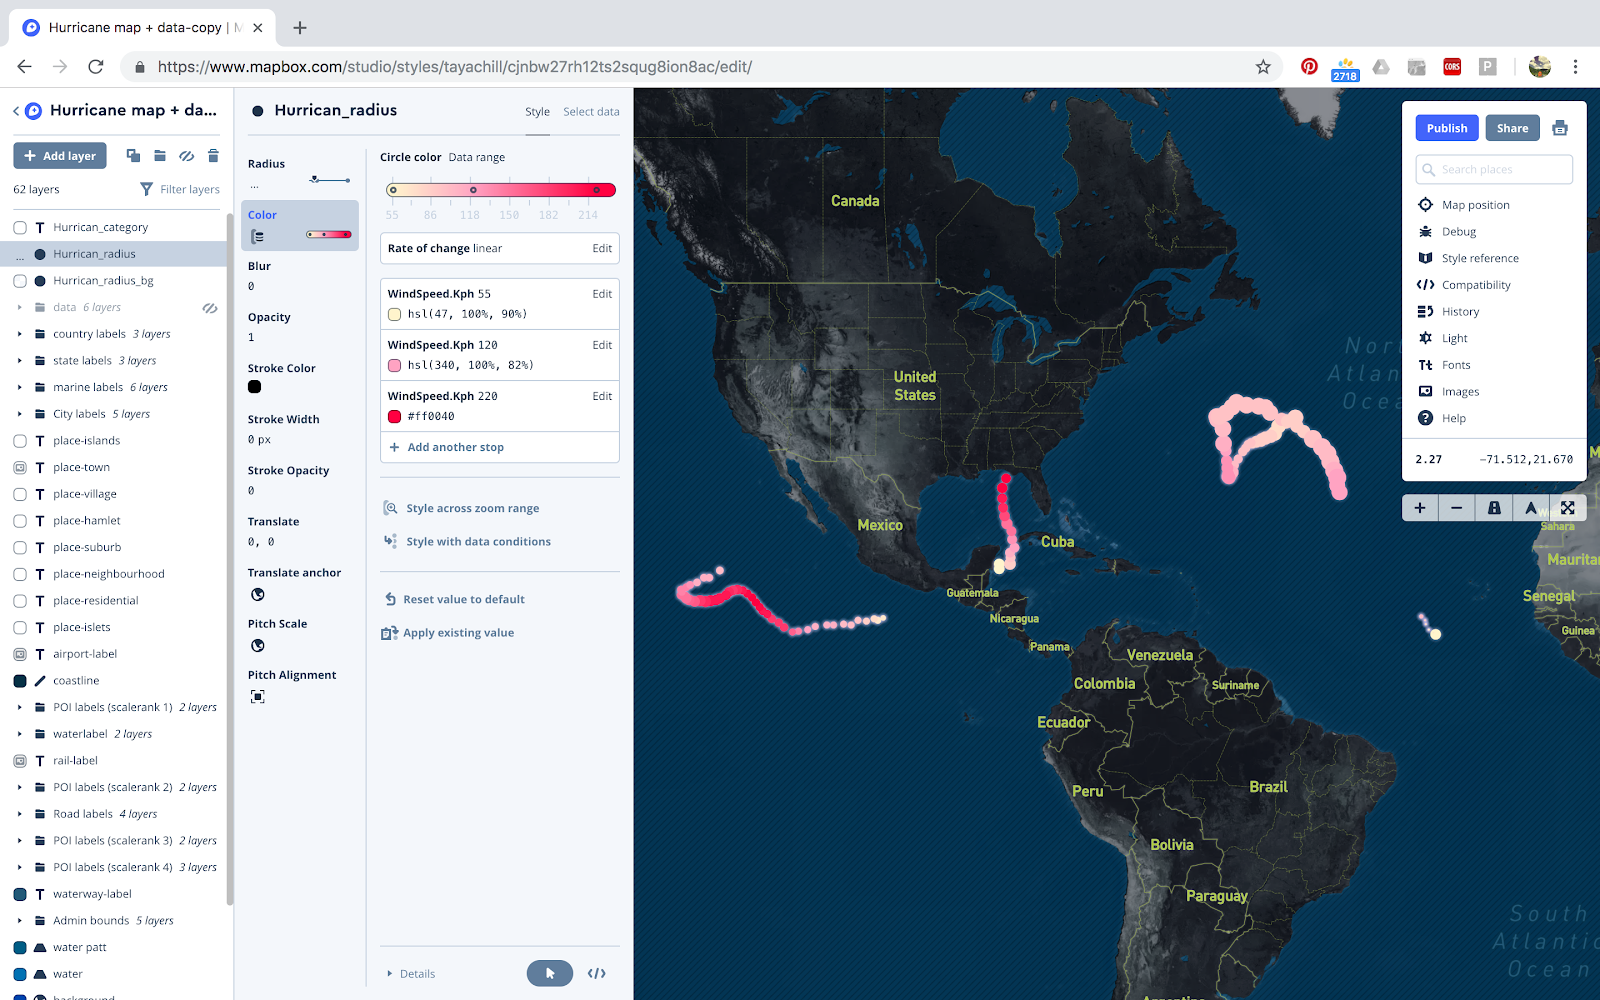Viewport: 1600px width, 1000px height.
Task: Go back with the styles chevron
Action: [16, 111]
